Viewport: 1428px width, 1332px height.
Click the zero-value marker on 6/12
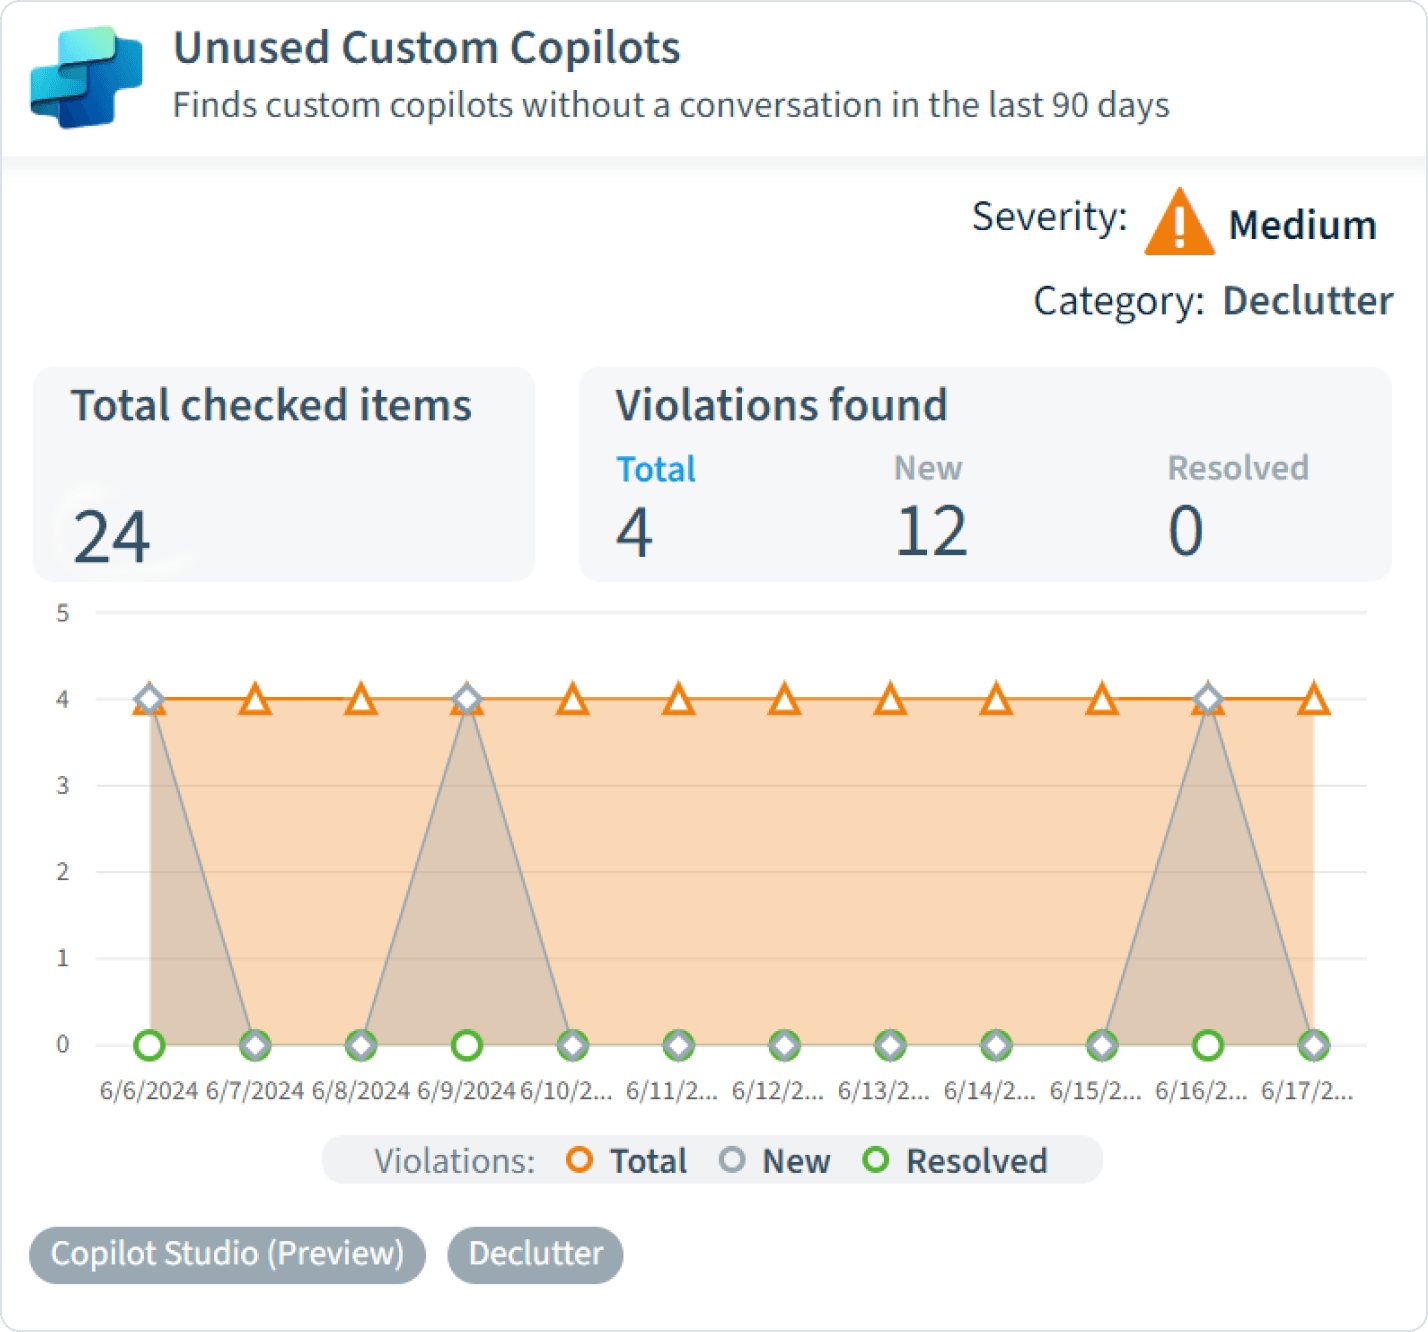click(785, 1045)
